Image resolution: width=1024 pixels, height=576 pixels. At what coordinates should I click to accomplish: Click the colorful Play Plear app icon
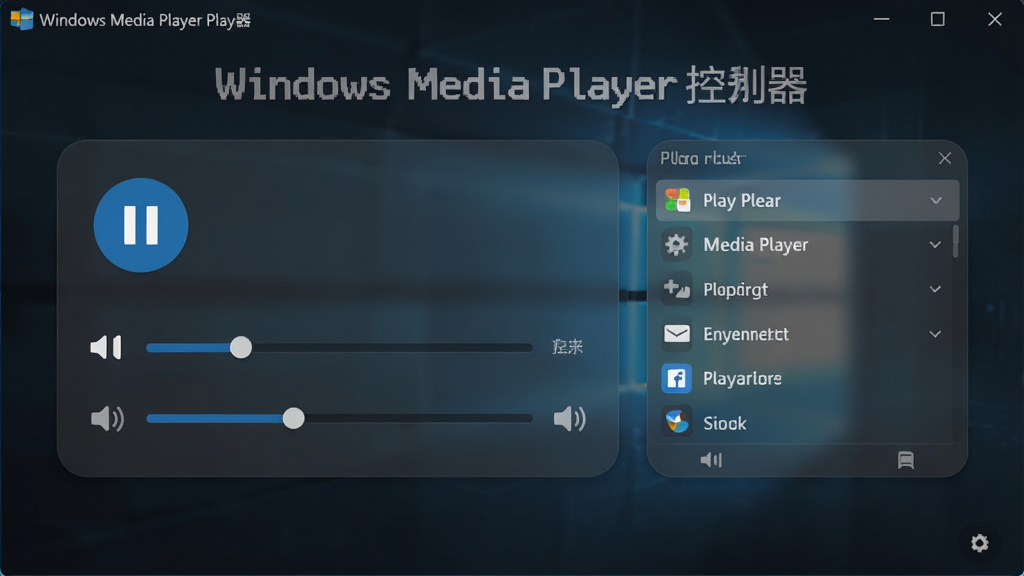[677, 200]
